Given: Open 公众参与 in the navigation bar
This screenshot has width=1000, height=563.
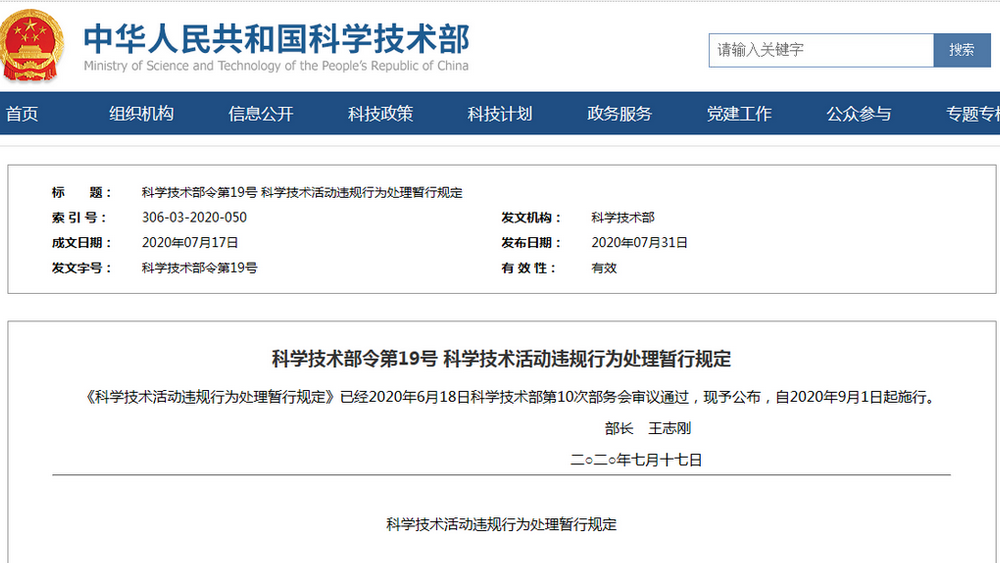Looking at the screenshot, I should click(x=858, y=114).
